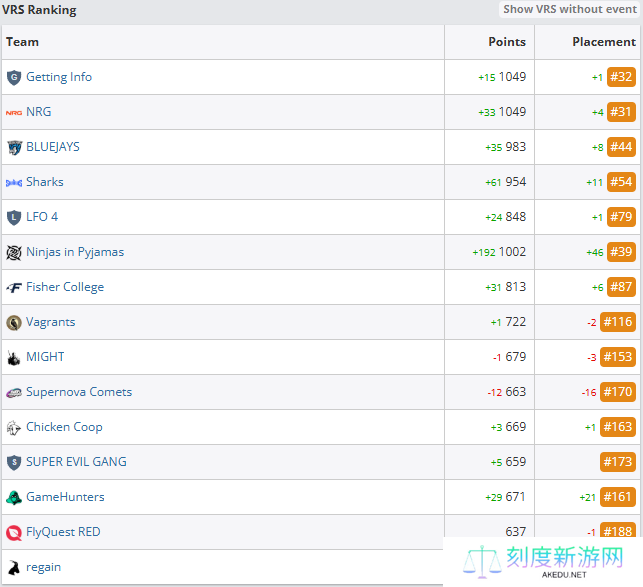The image size is (643, 587).
Task: Click the Getting Info team logo
Action: [14, 78]
